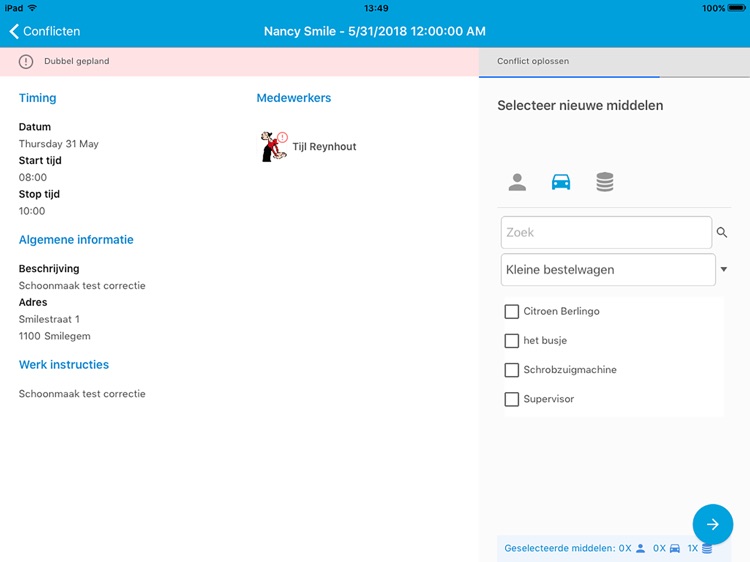The height and width of the screenshot is (562, 750).
Task: Click the back chevron arrow icon
Action: point(14,31)
